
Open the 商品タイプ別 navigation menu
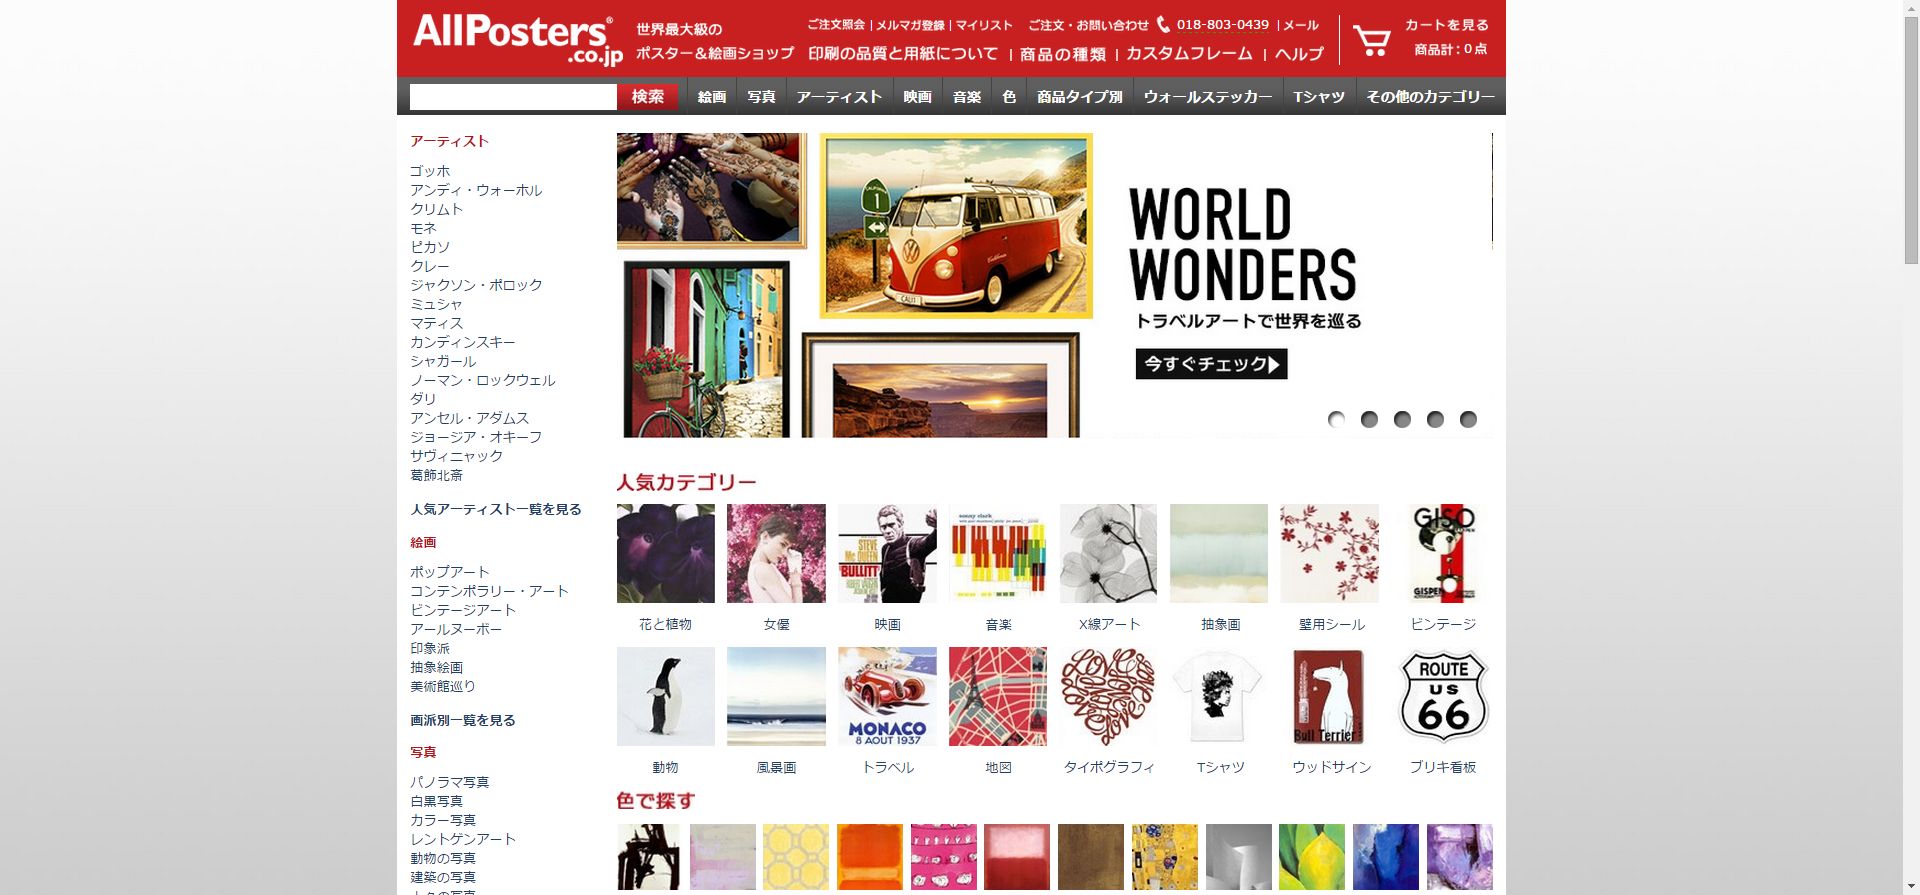tap(1080, 97)
